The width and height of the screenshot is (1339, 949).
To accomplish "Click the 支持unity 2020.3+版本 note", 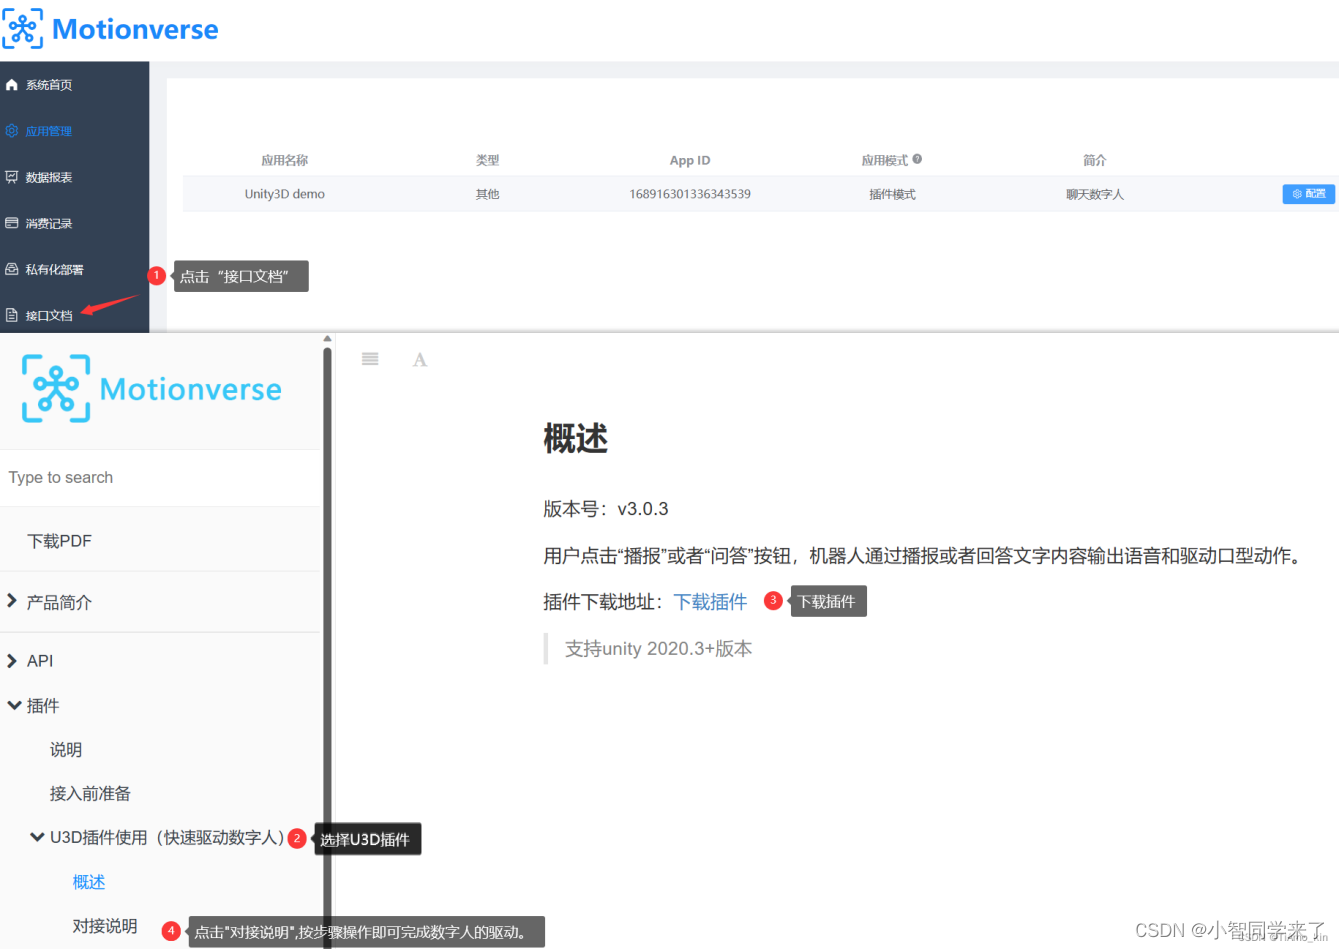I will (659, 649).
